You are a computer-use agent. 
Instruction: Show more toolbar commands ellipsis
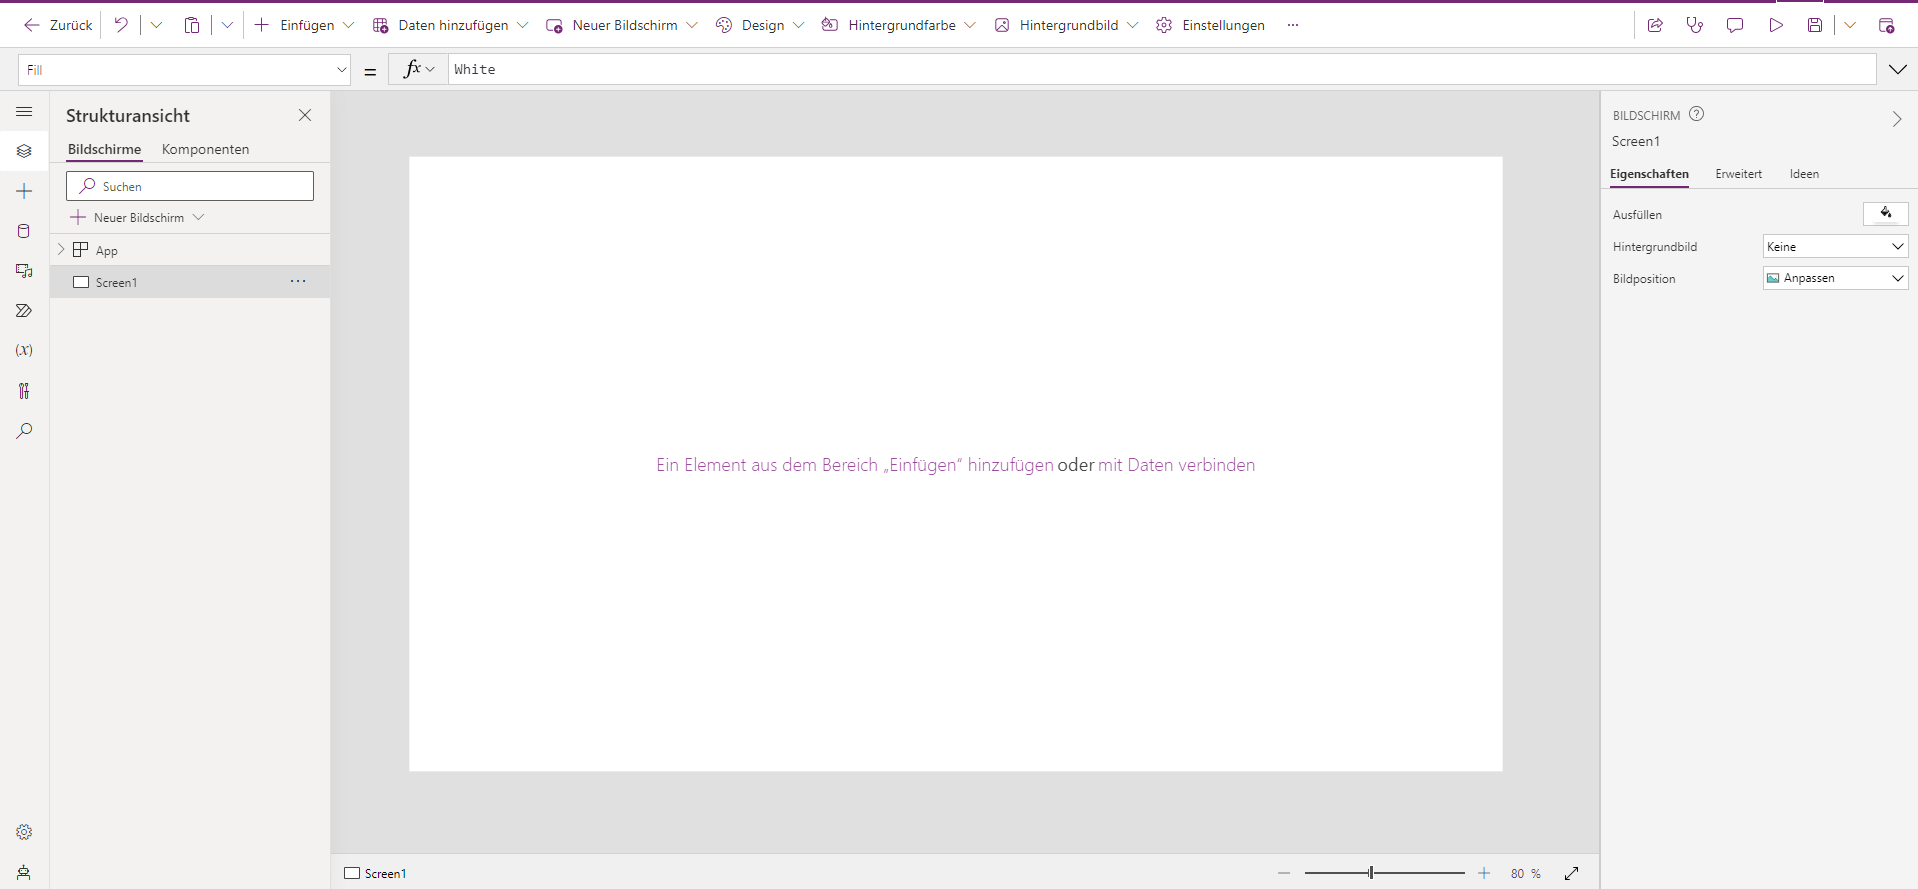pyautogui.click(x=1293, y=25)
